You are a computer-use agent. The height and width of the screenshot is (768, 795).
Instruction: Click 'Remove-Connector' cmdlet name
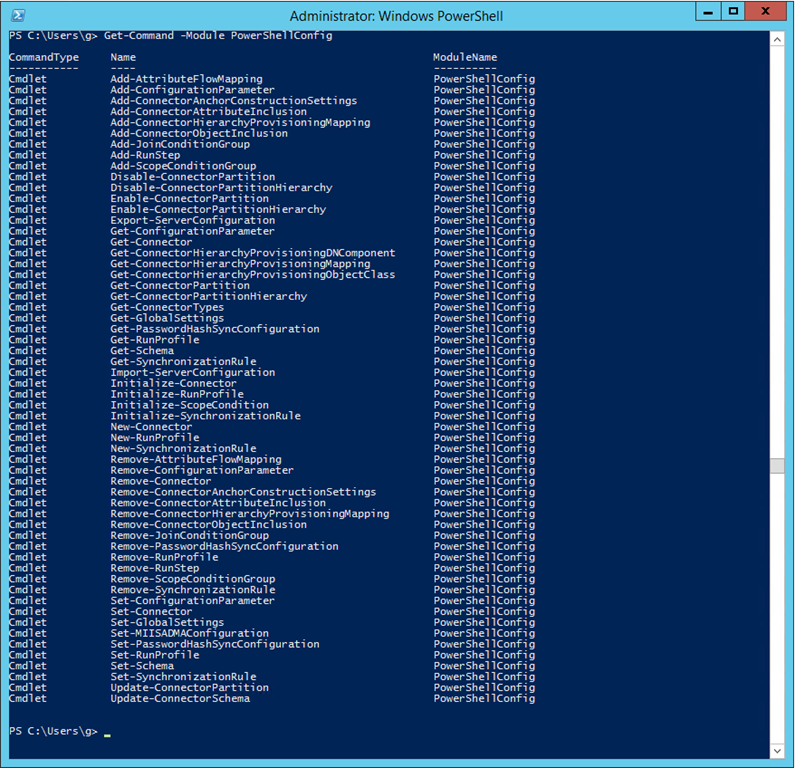(x=161, y=482)
